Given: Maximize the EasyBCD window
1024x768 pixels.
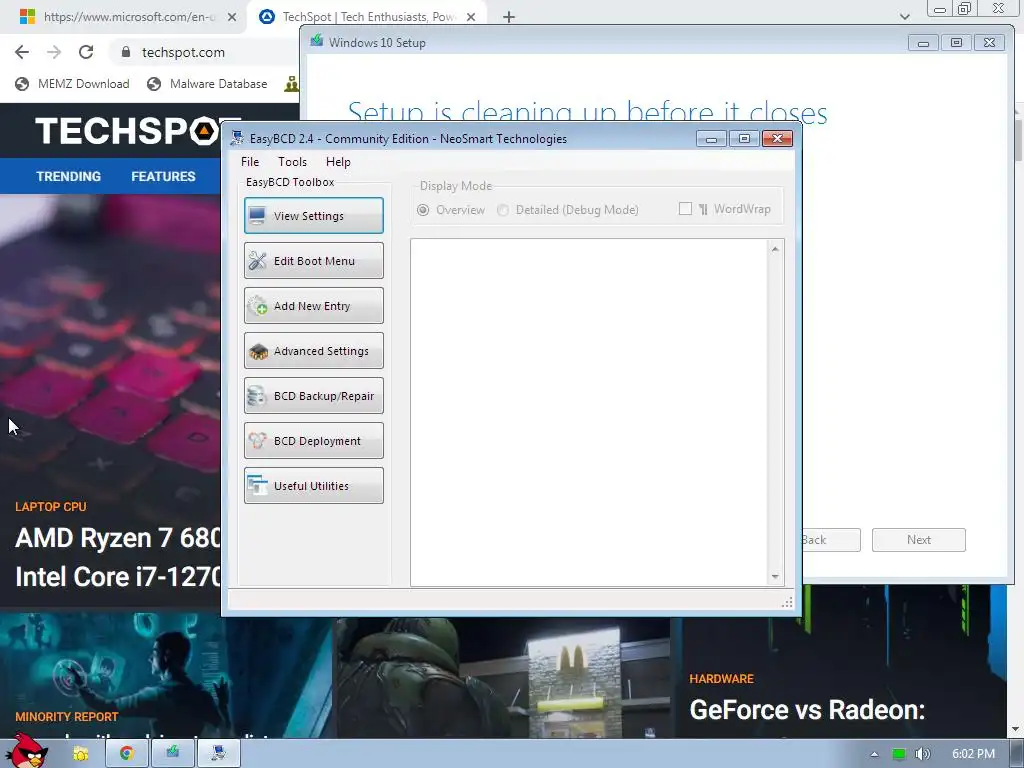Looking at the screenshot, I should pyautogui.click(x=744, y=138).
